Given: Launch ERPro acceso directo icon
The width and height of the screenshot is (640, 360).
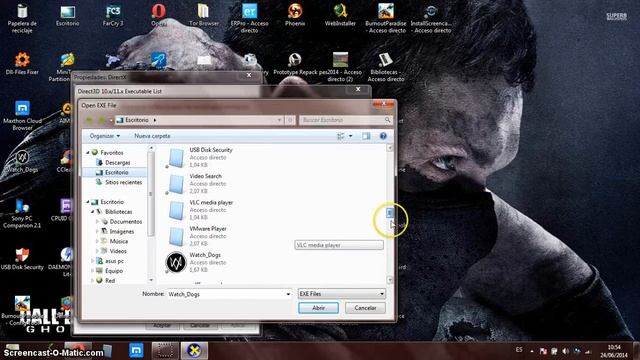Looking at the screenshot, I should click(249, 18).
